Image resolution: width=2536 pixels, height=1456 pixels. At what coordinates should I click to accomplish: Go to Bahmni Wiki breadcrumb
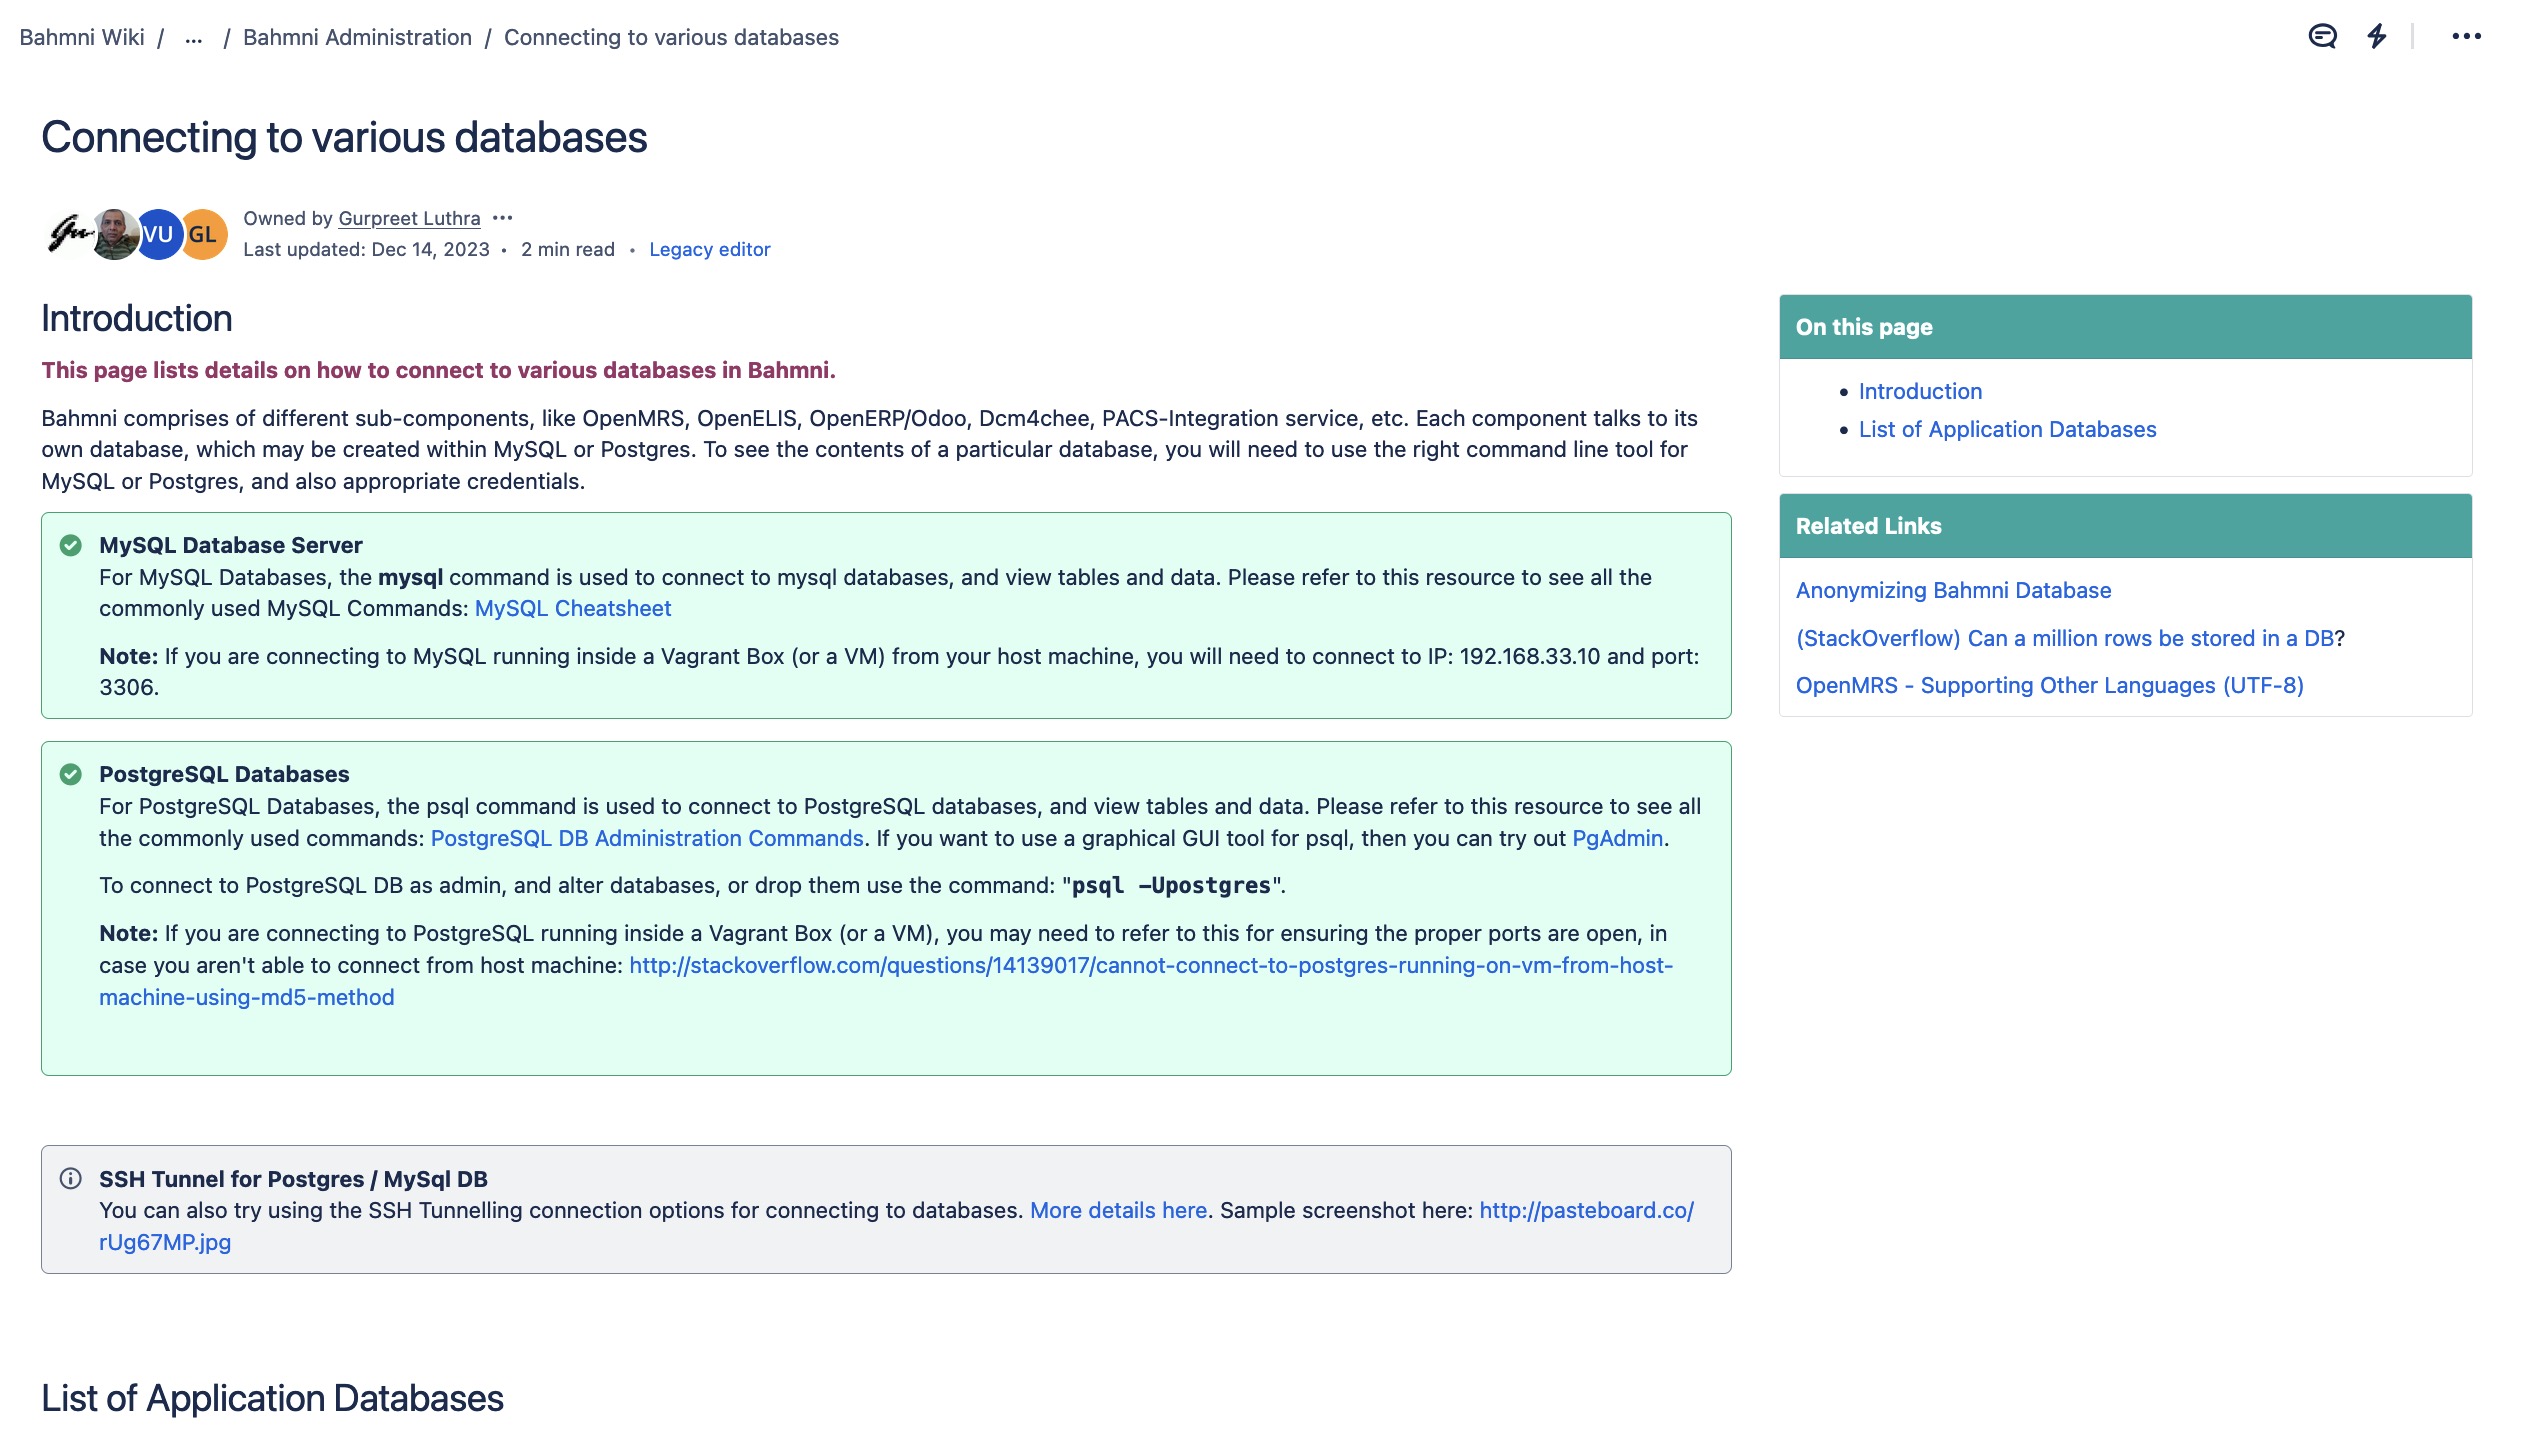point(82,38)
